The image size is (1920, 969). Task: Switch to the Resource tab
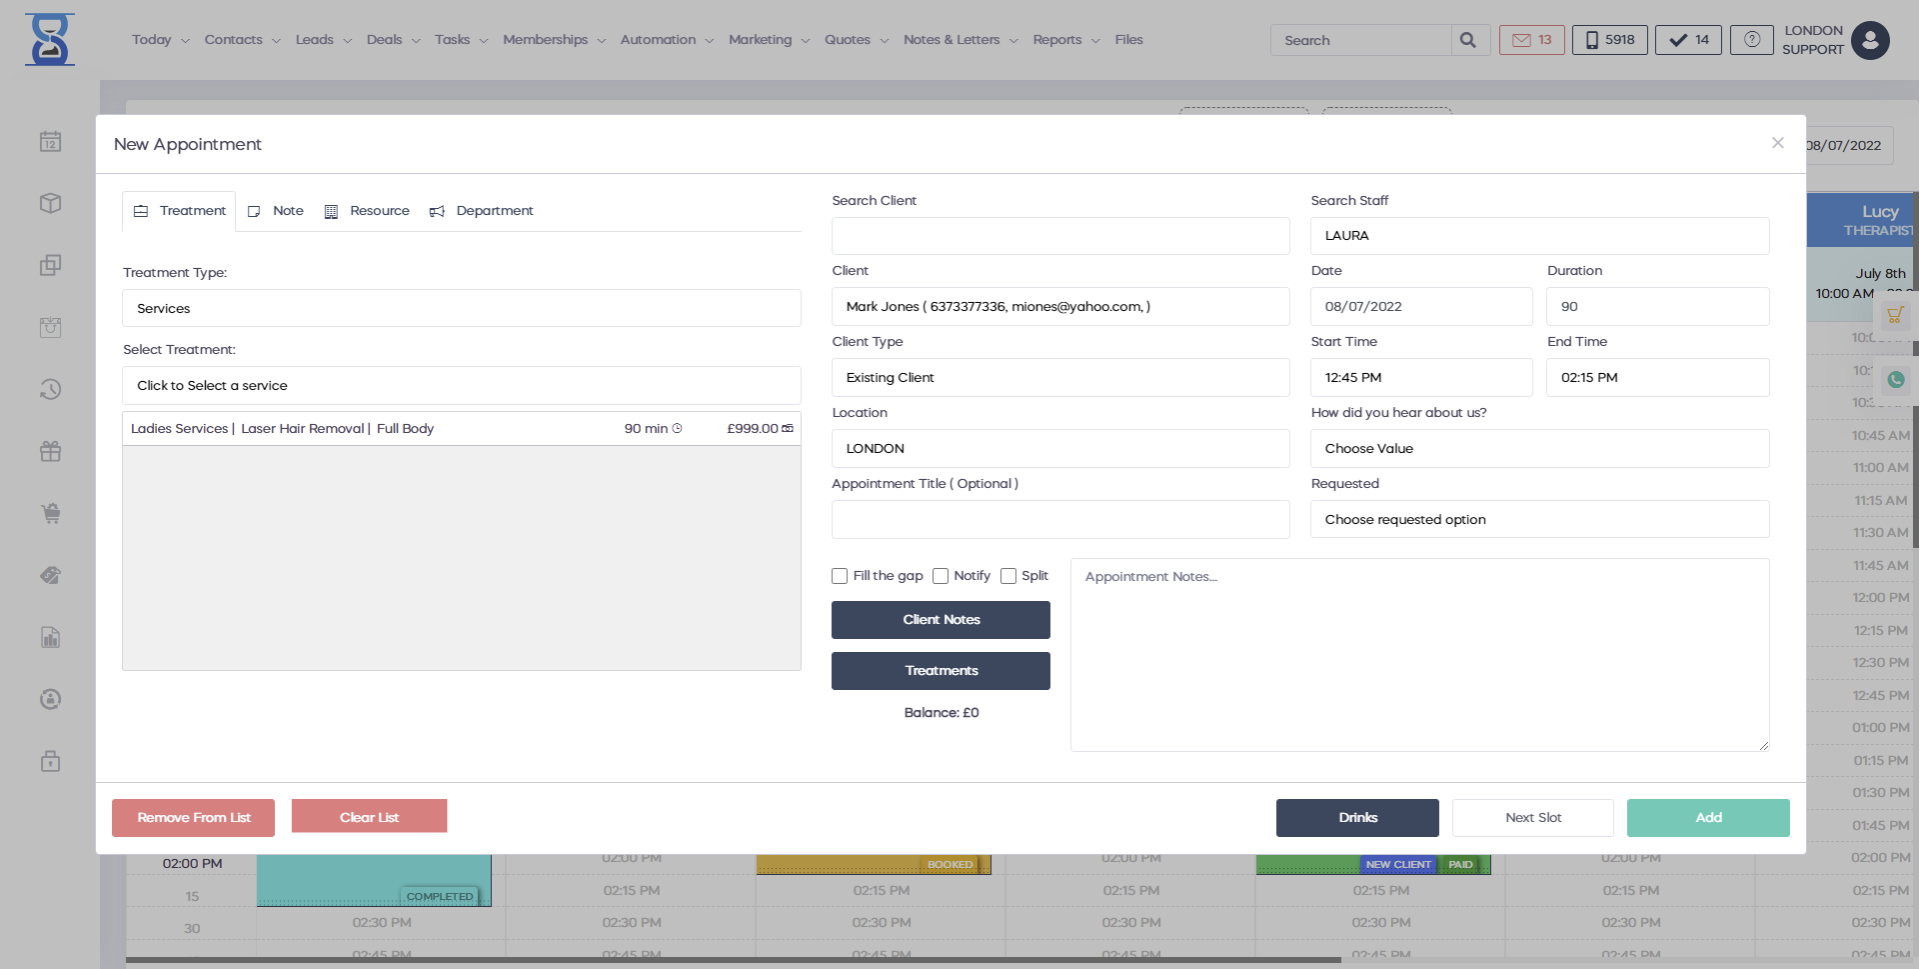(x=367, y=211)
